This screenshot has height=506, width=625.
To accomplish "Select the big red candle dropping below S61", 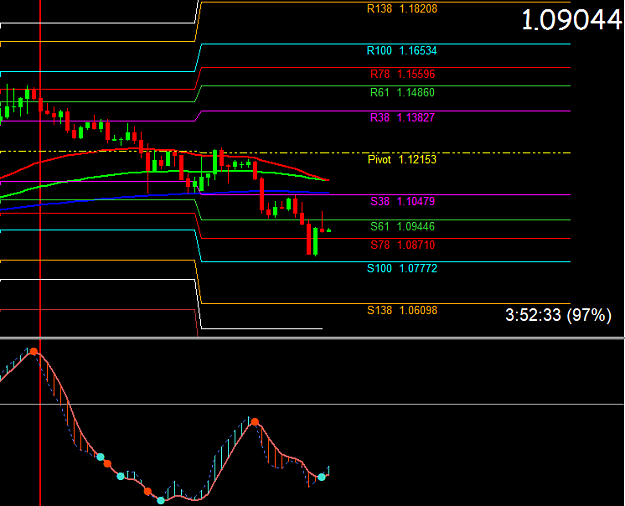I will coord(309,238).
